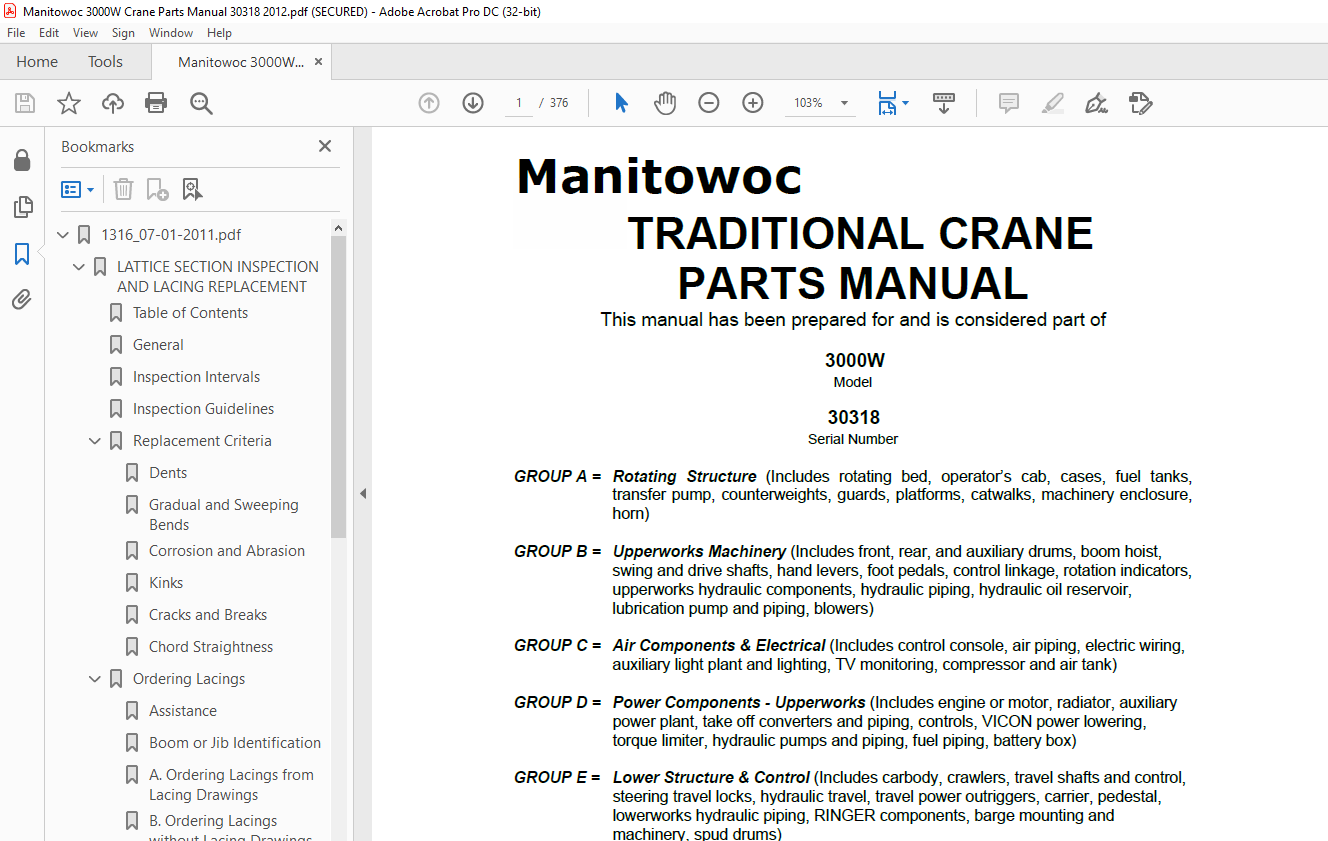The height and width of the screenshot is (841, 1328).
Task: Click the Save file icon
Action: (x=25, y=103)
